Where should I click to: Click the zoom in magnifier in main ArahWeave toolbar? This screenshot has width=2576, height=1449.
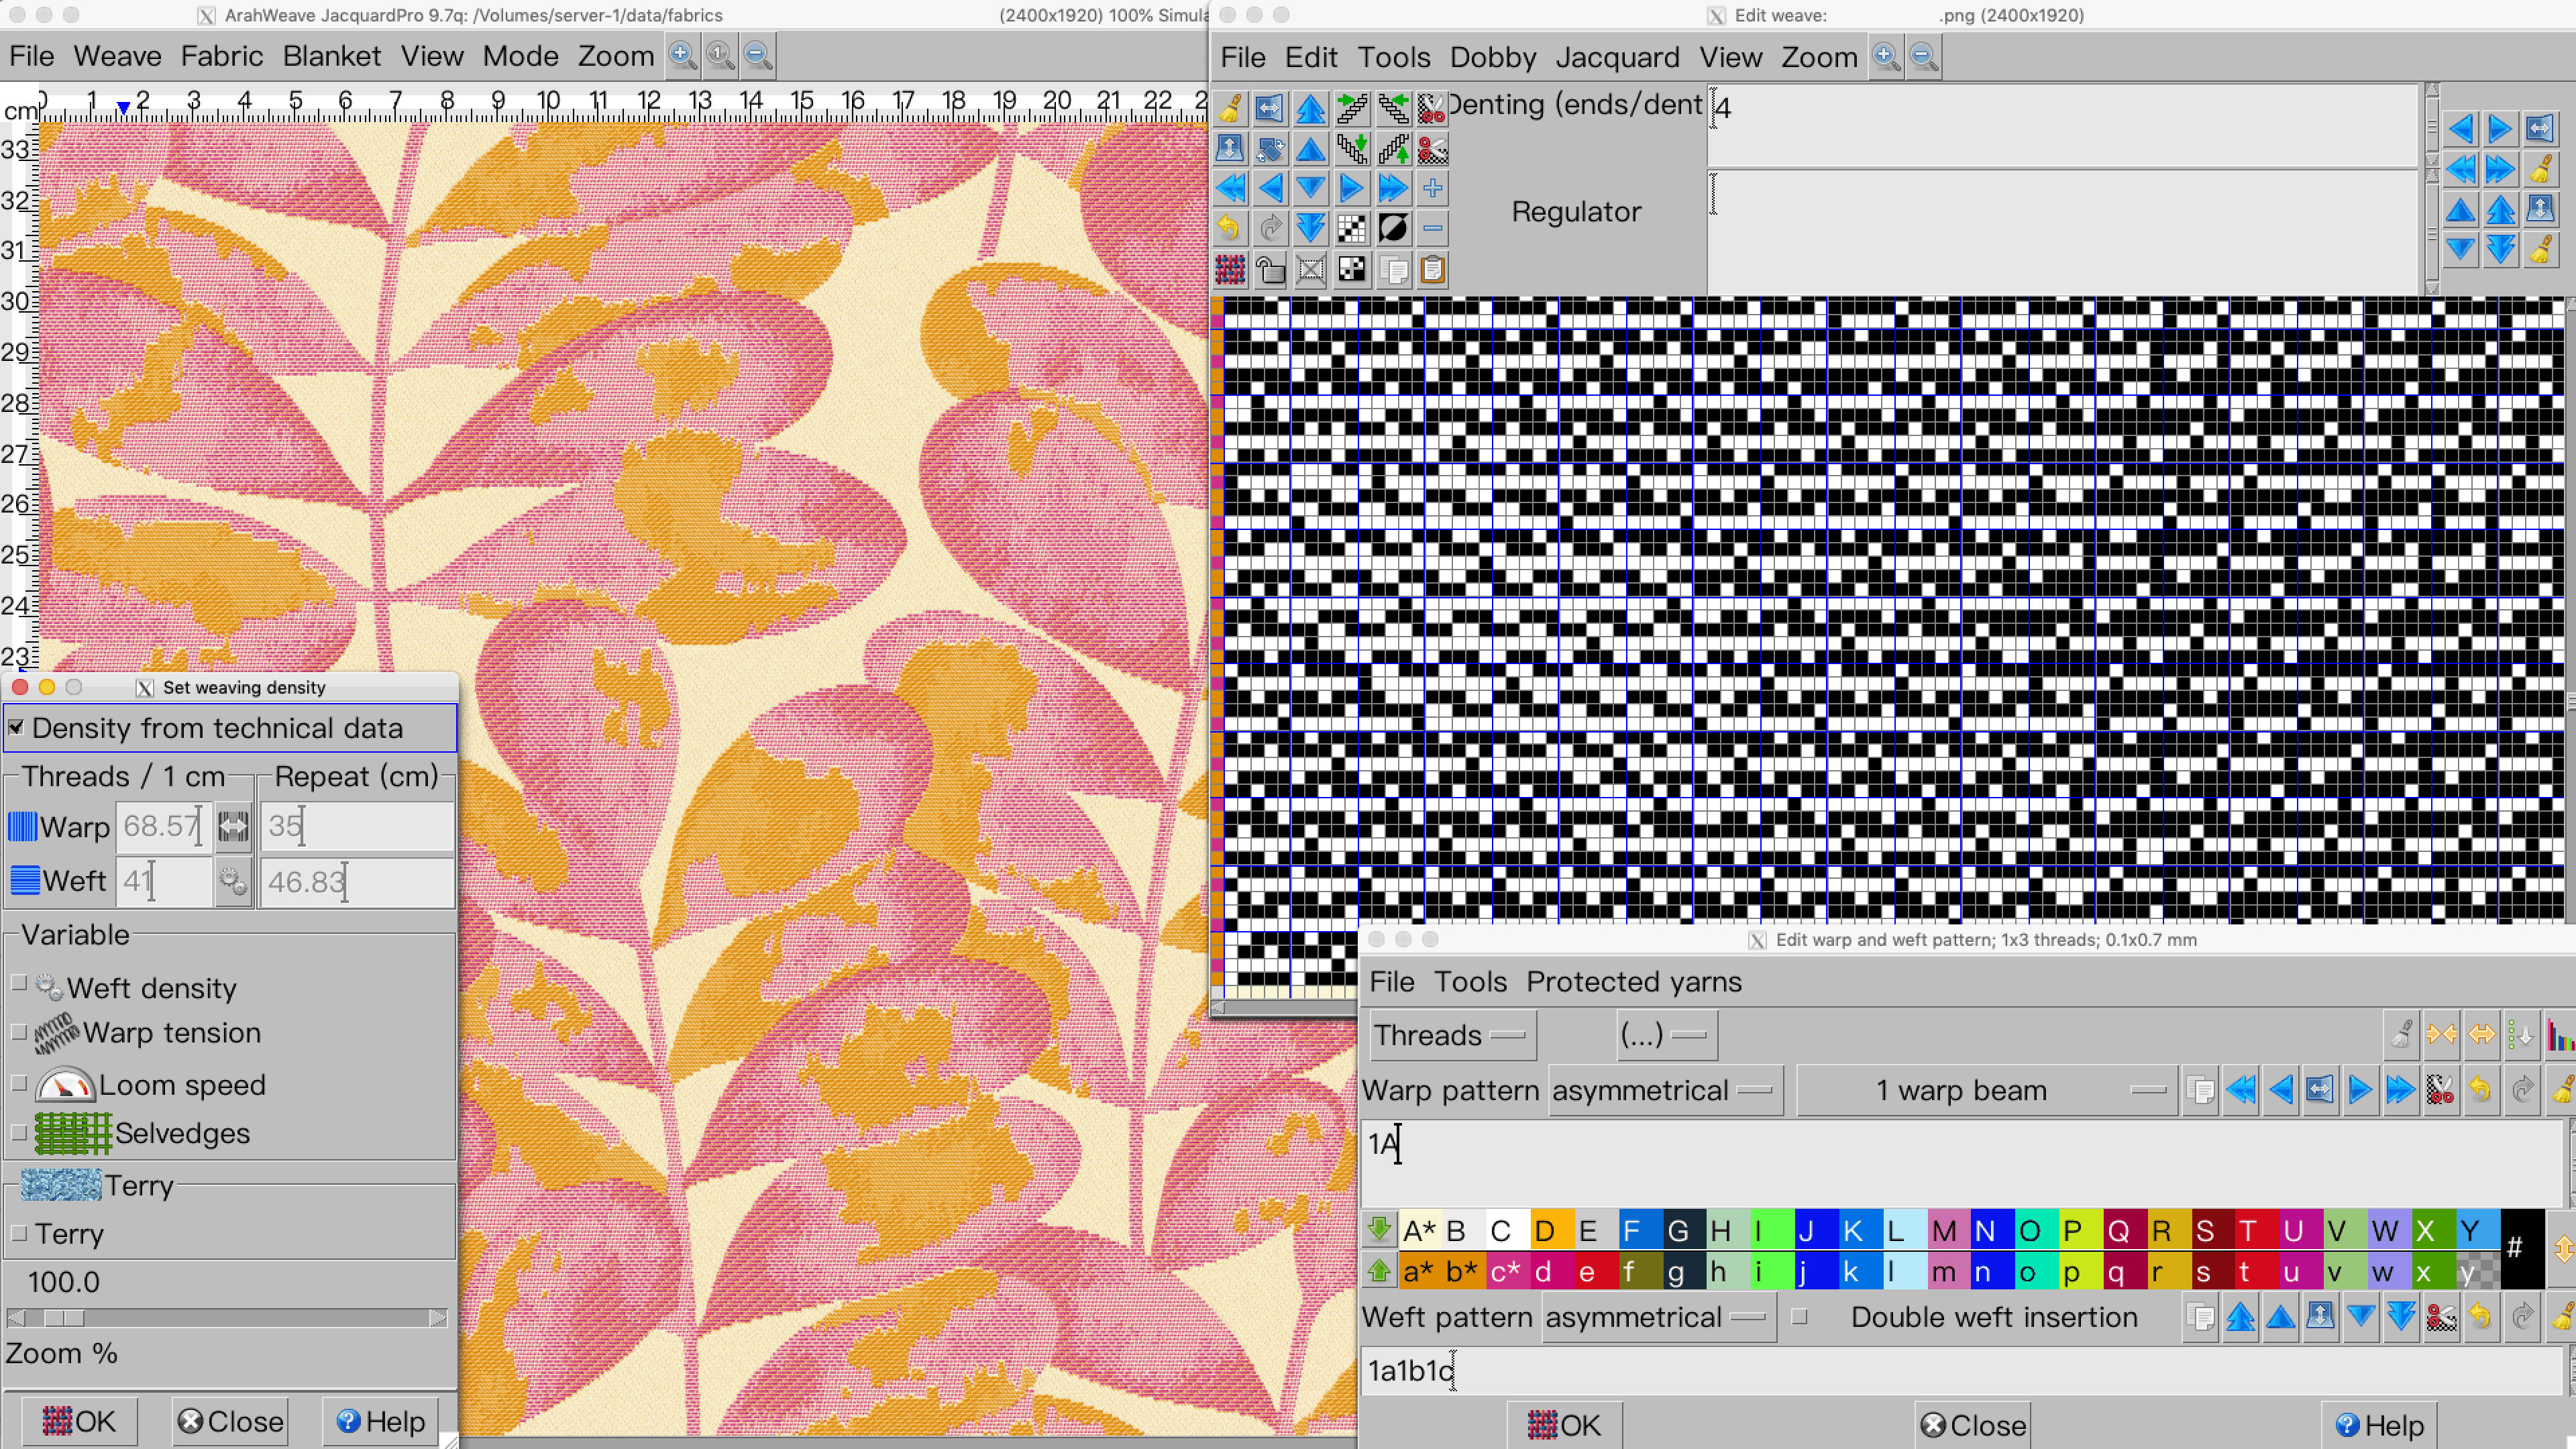tap(682, 55)
